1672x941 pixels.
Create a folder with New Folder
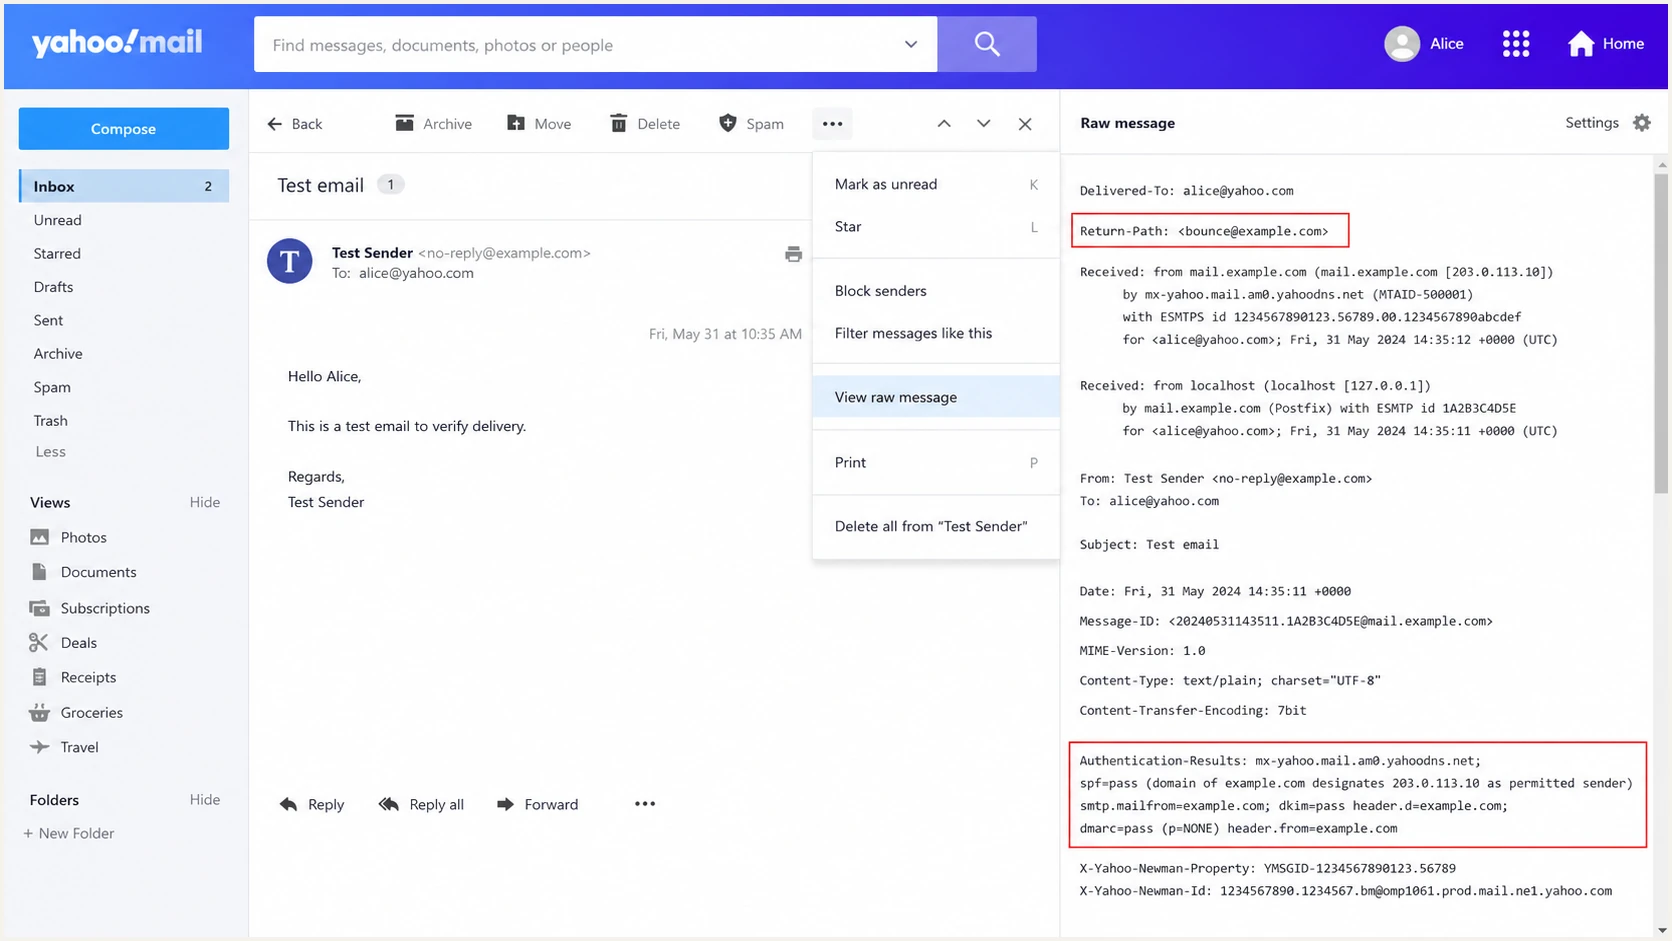click(x=69, y=833)
